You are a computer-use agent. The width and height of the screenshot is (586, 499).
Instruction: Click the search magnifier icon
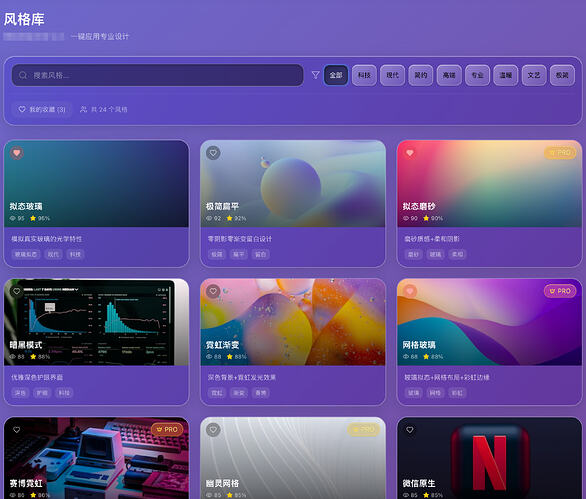click(23, 75)
